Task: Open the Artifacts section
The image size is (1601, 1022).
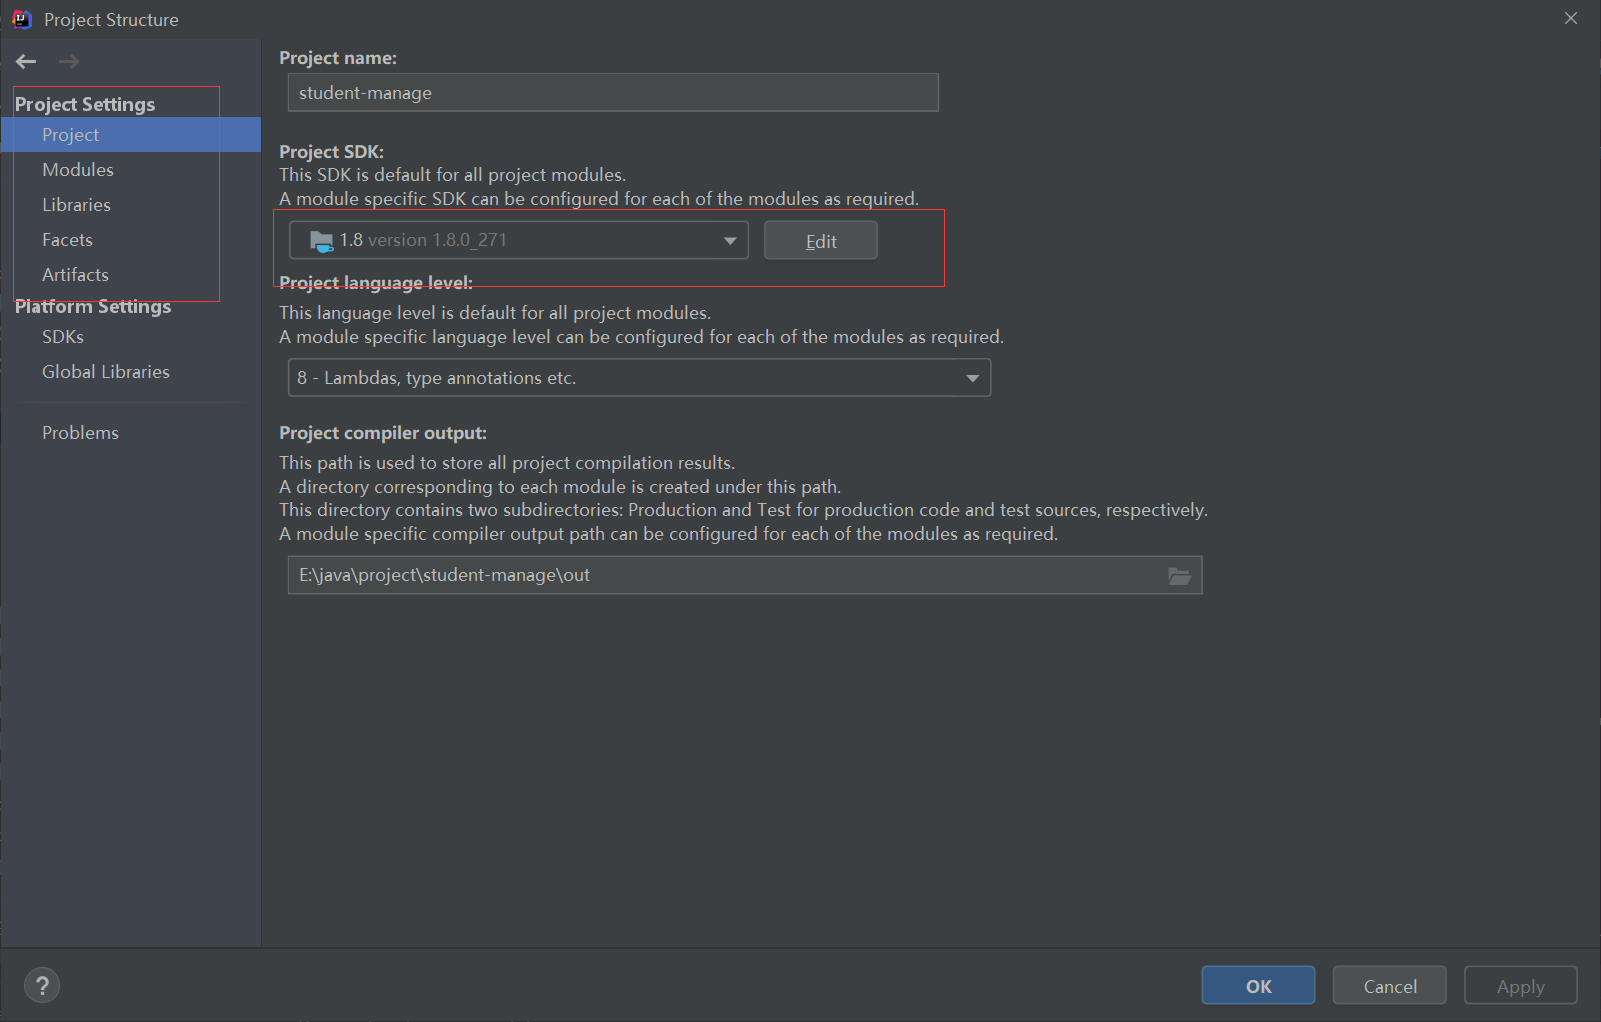Action: (75, 274)
